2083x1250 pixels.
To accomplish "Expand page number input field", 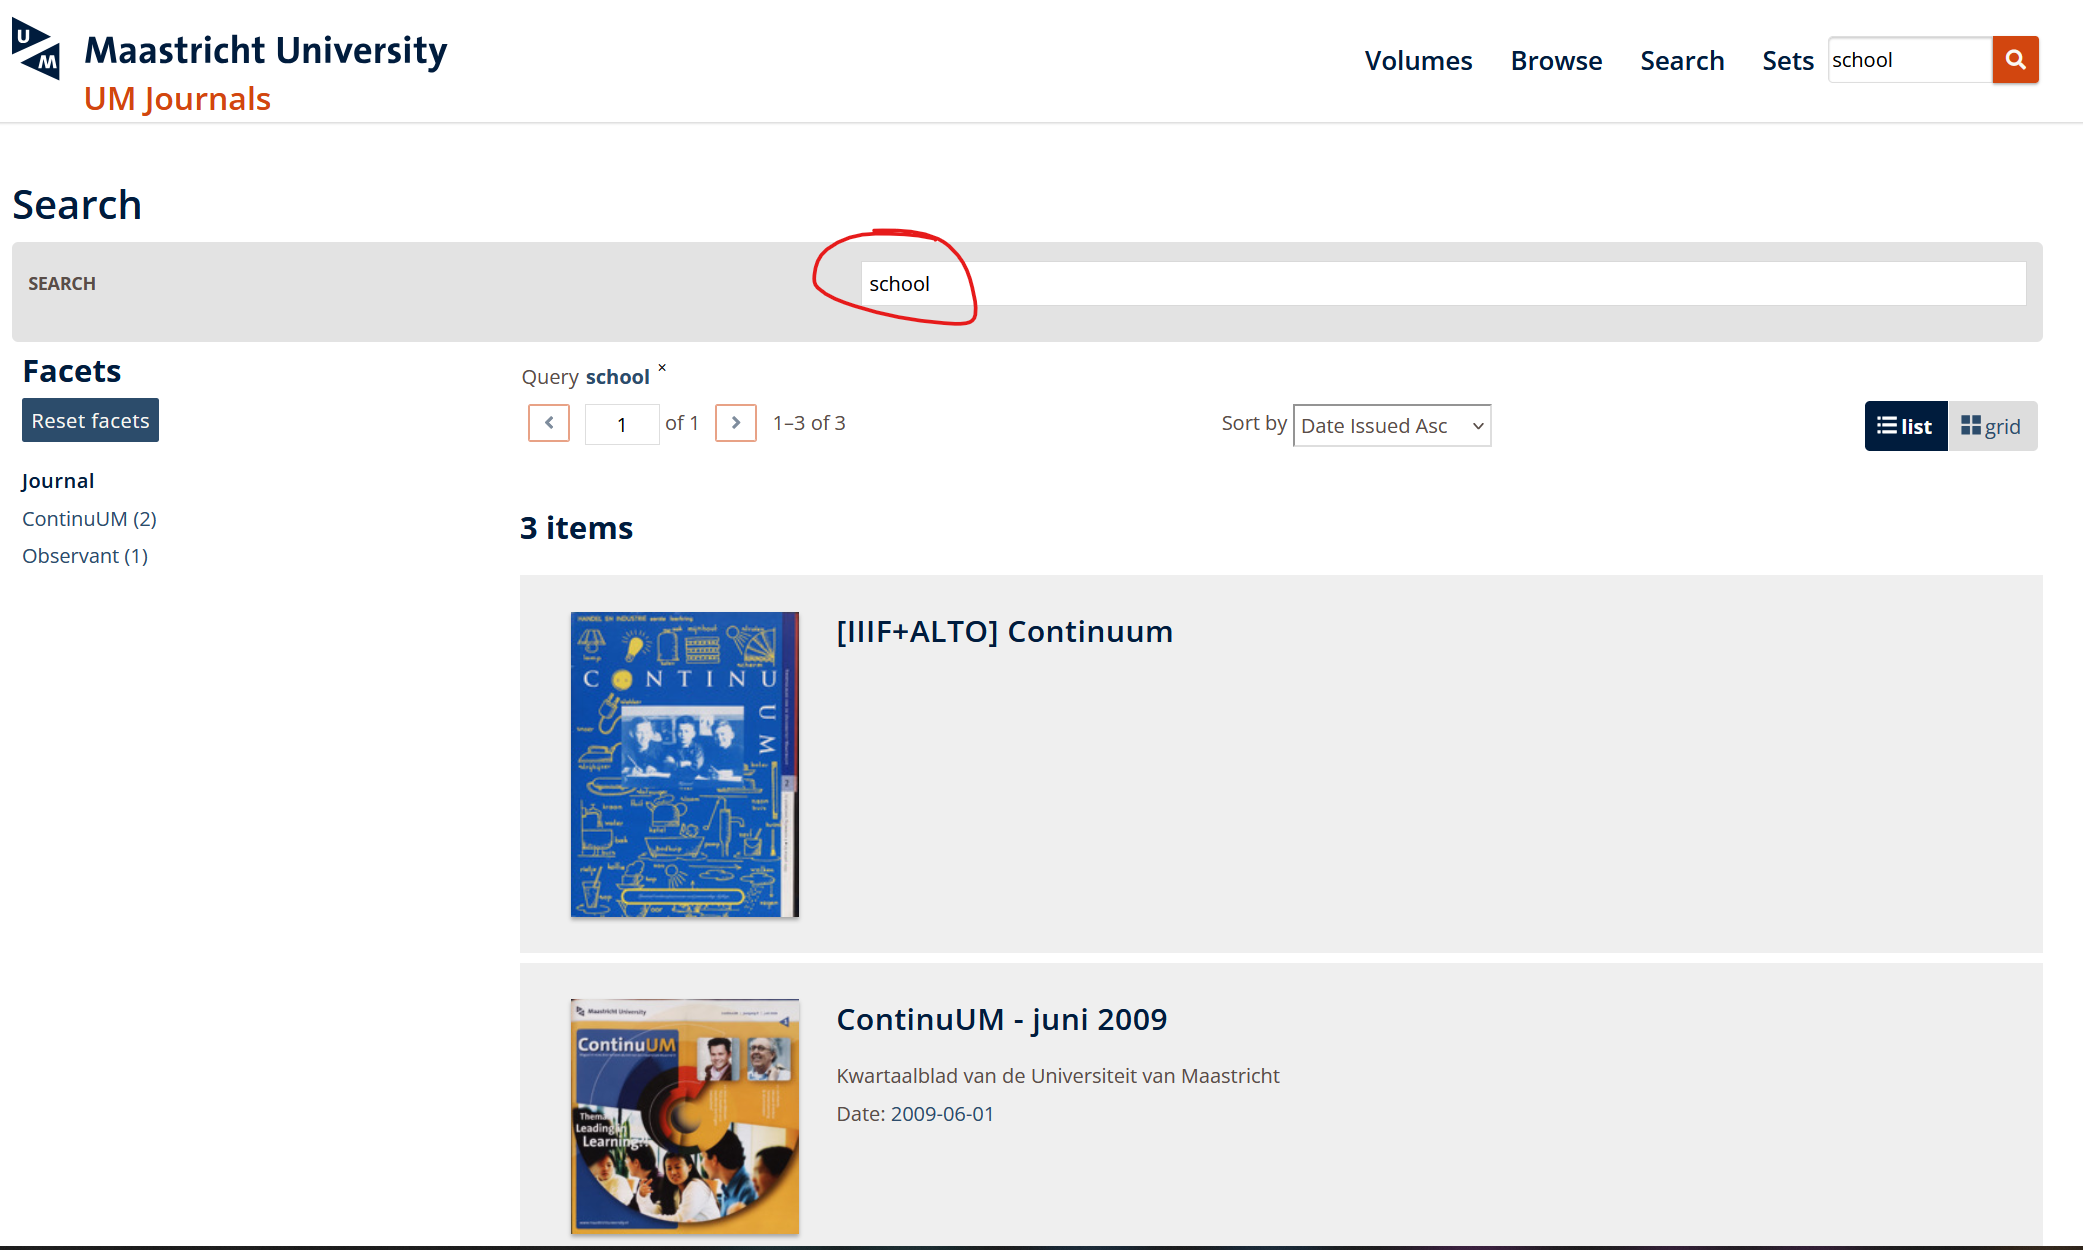I will tap(620, 423).
